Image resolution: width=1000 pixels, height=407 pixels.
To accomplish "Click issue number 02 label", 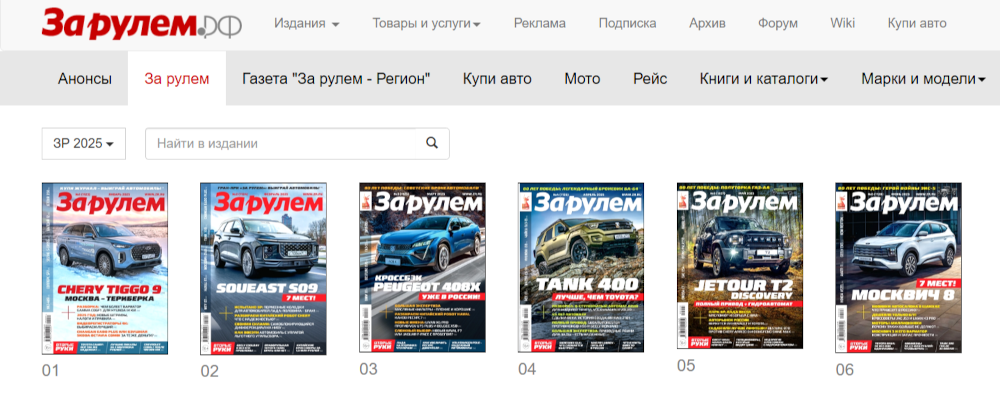I will pos(209,371).
